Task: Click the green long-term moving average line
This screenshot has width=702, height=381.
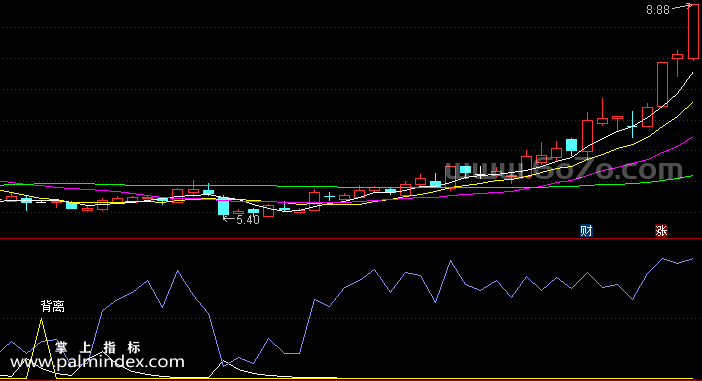Action: pos(134,184)
